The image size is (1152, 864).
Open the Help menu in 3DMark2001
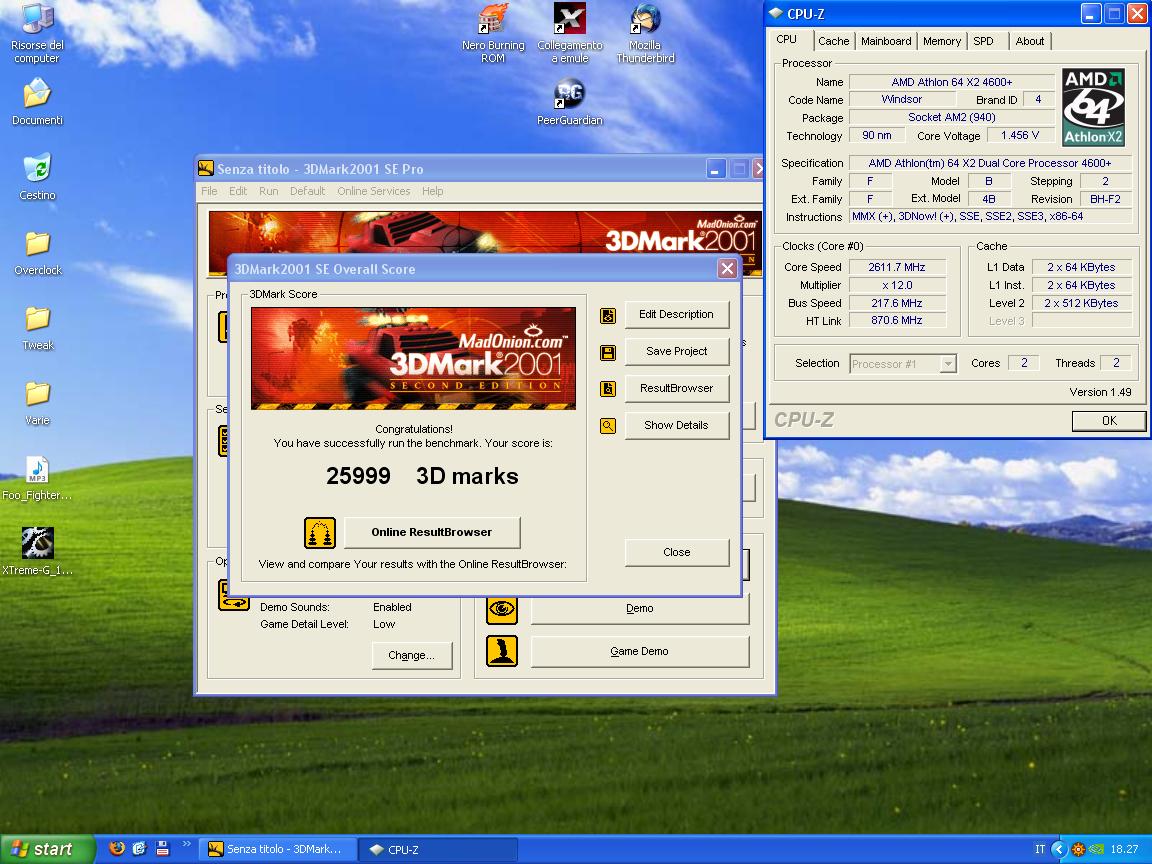[x=433, y=191]
